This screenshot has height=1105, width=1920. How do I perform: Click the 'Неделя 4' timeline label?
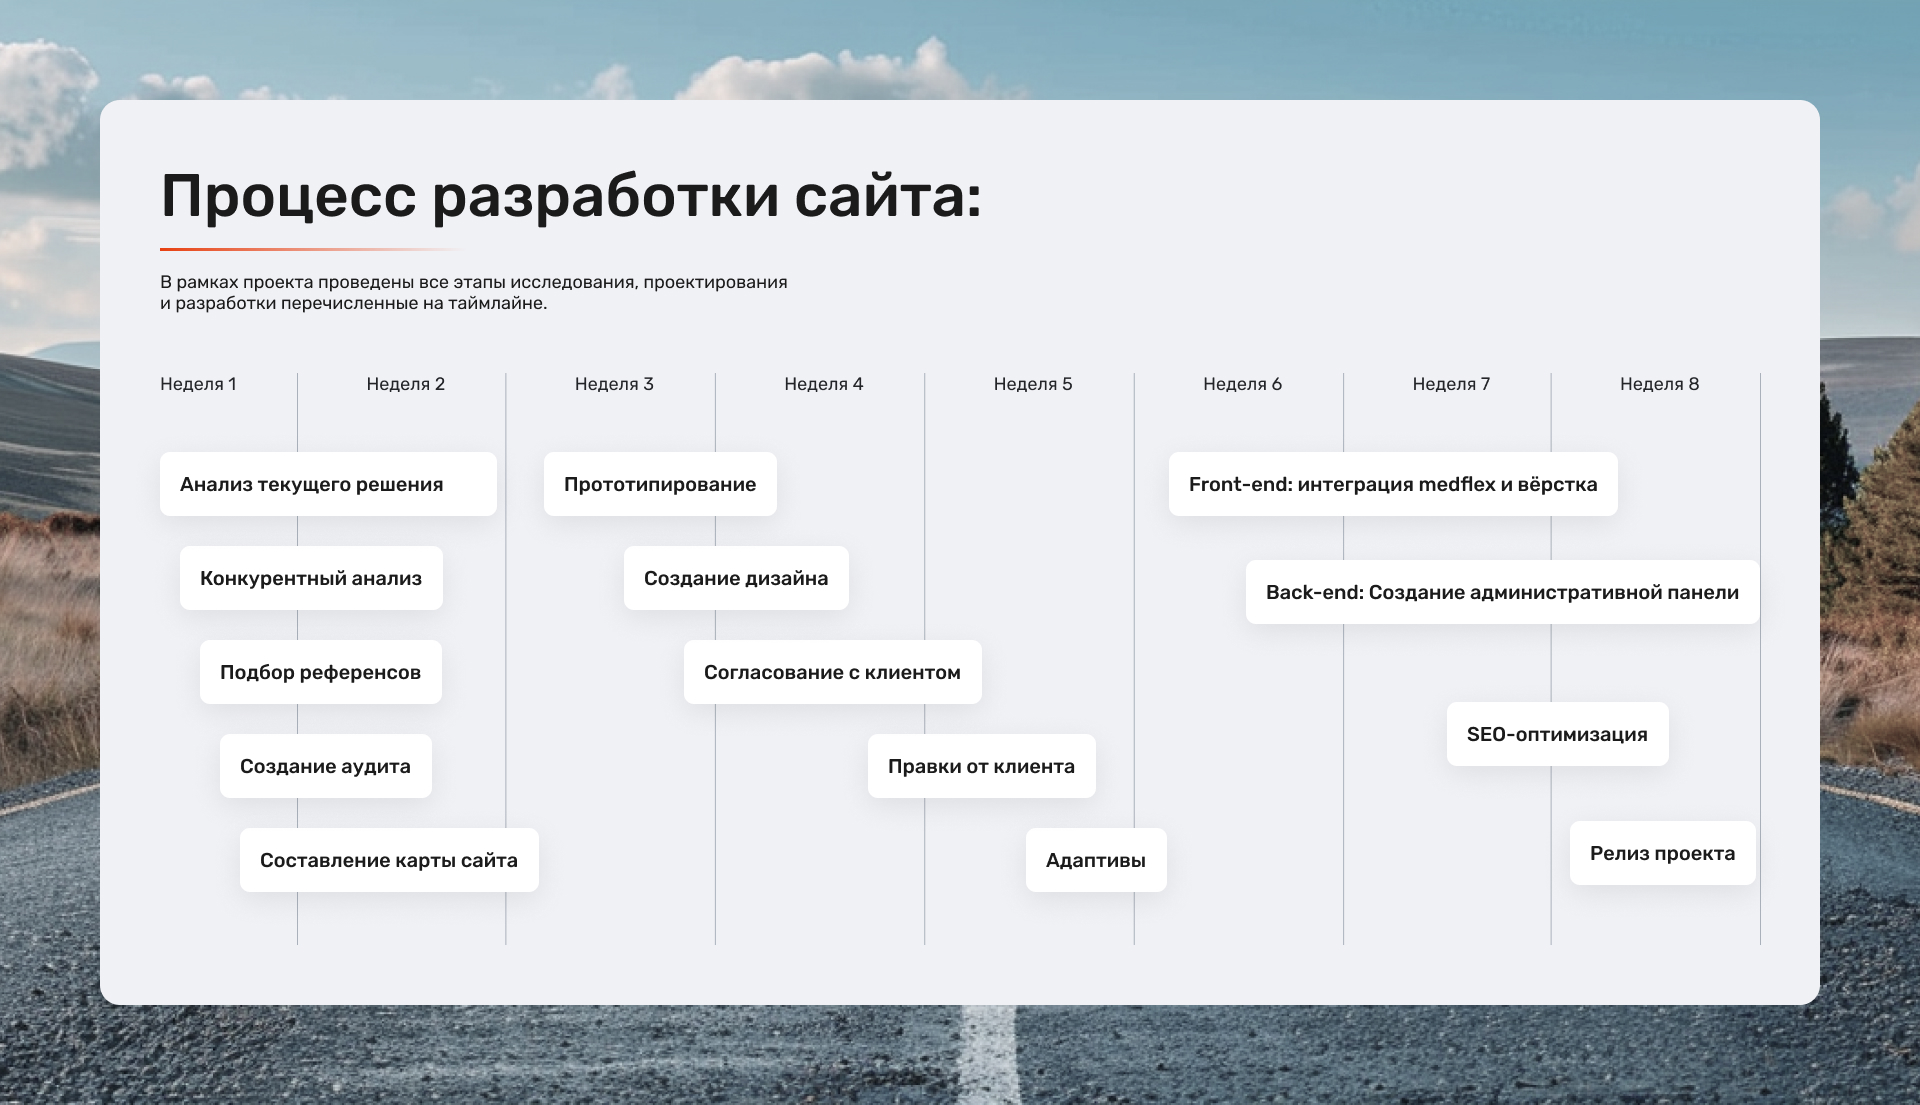pos(823,384)
